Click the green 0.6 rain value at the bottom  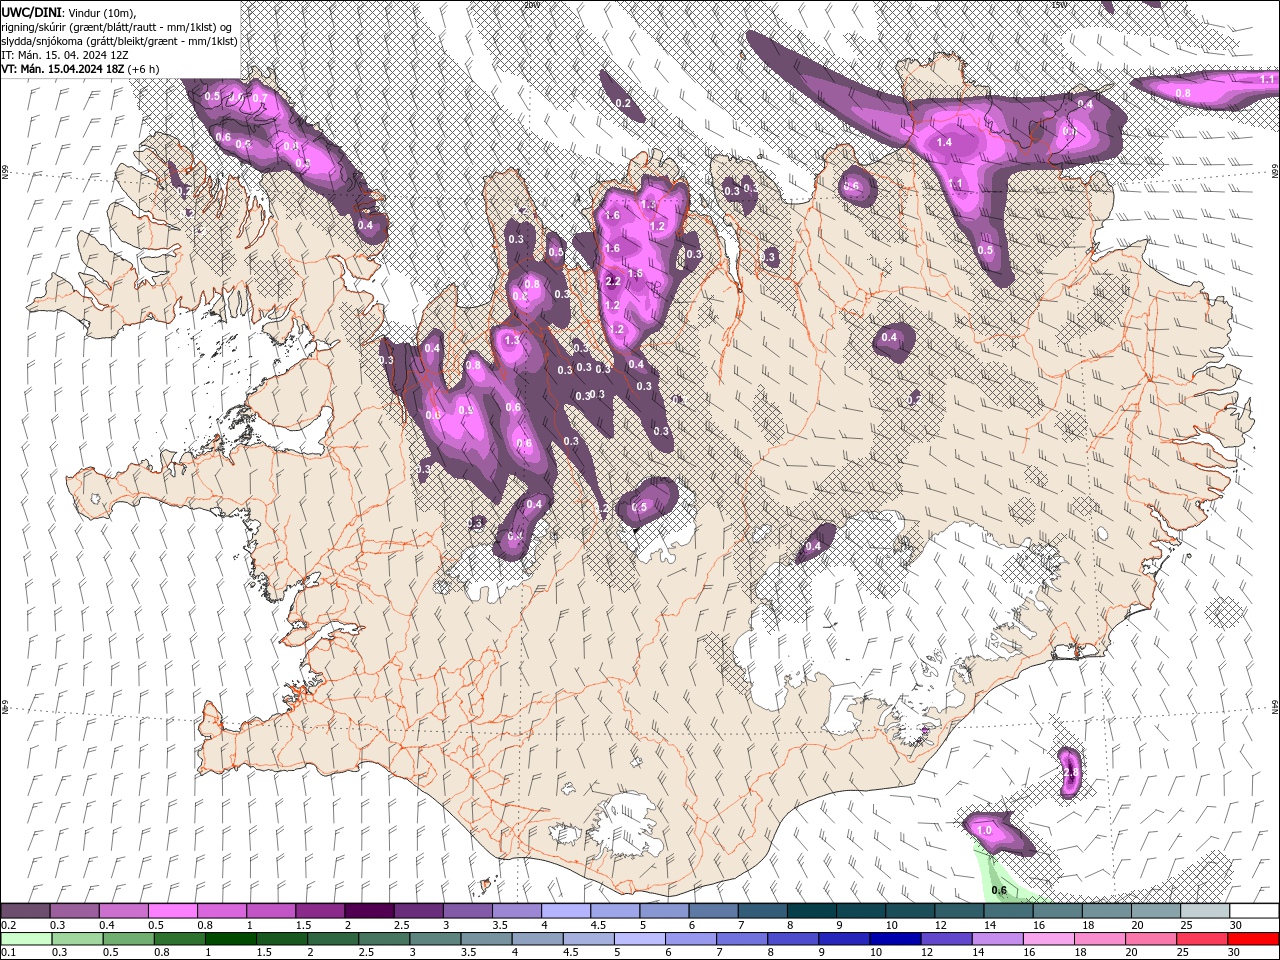[998, 890]
